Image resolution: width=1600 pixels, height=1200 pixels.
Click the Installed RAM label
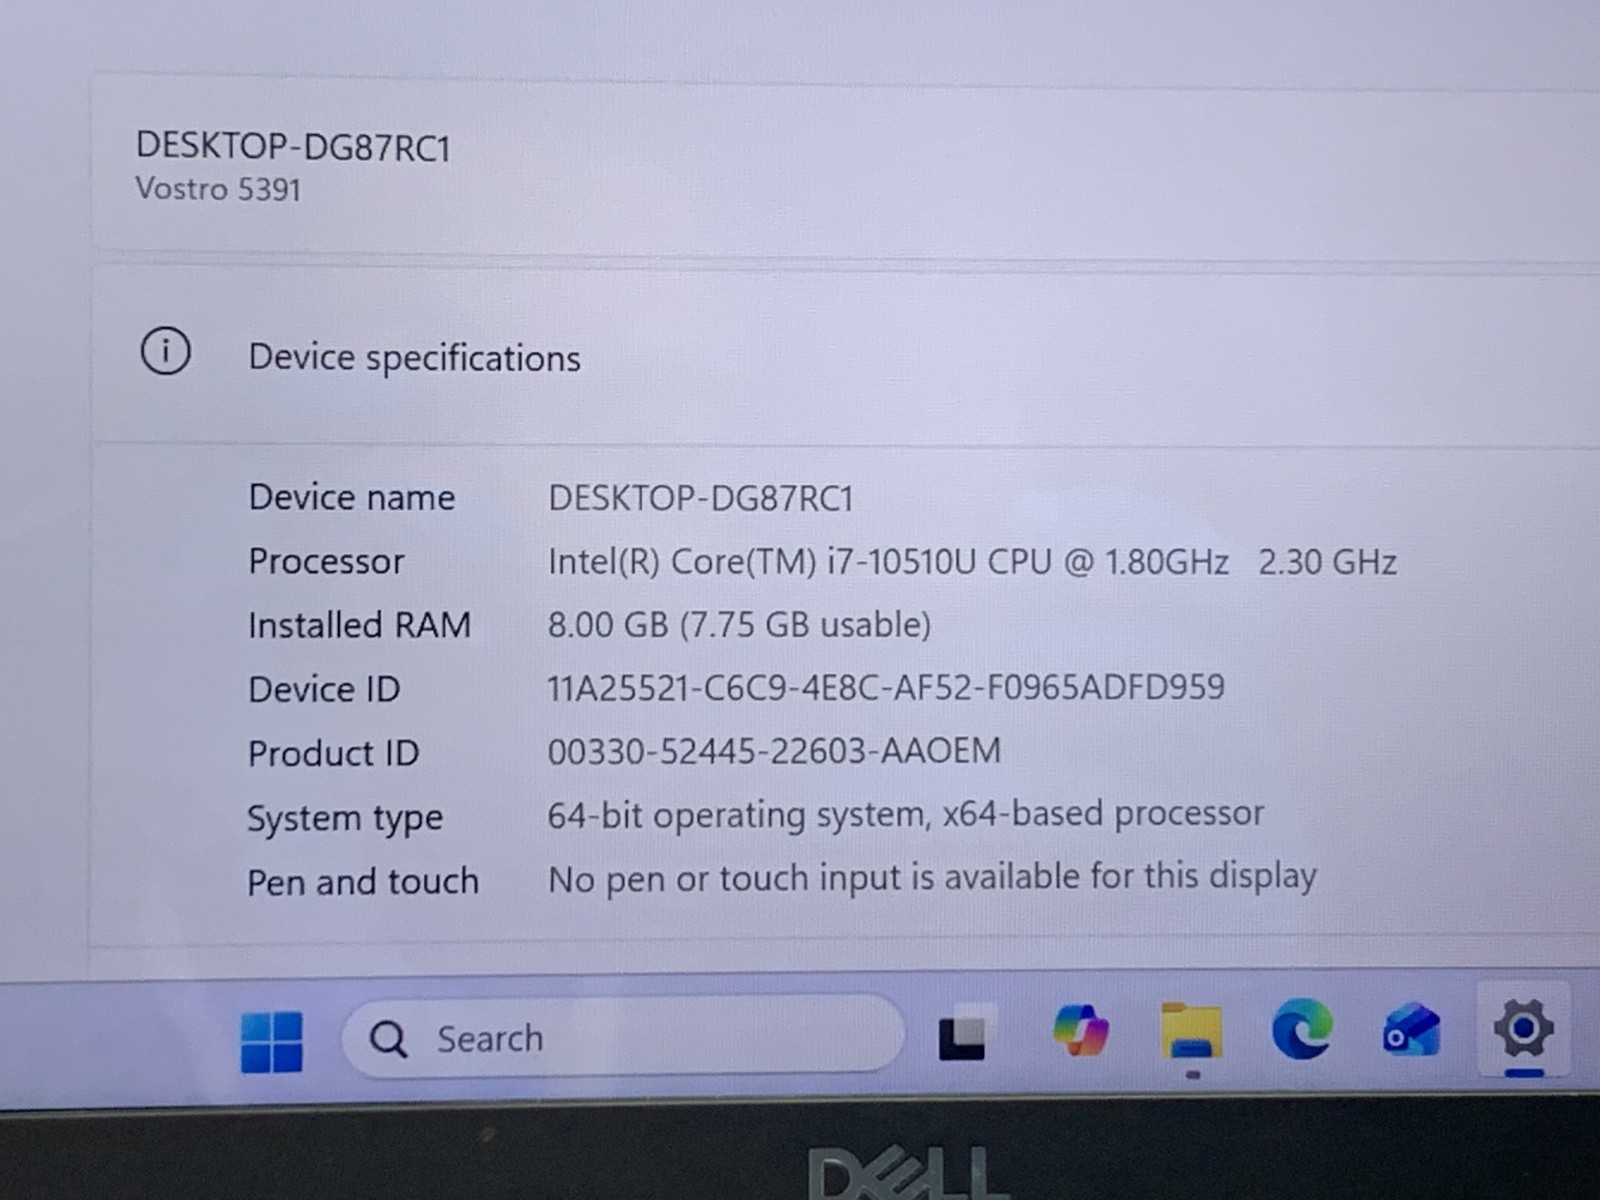coord(359,625)
